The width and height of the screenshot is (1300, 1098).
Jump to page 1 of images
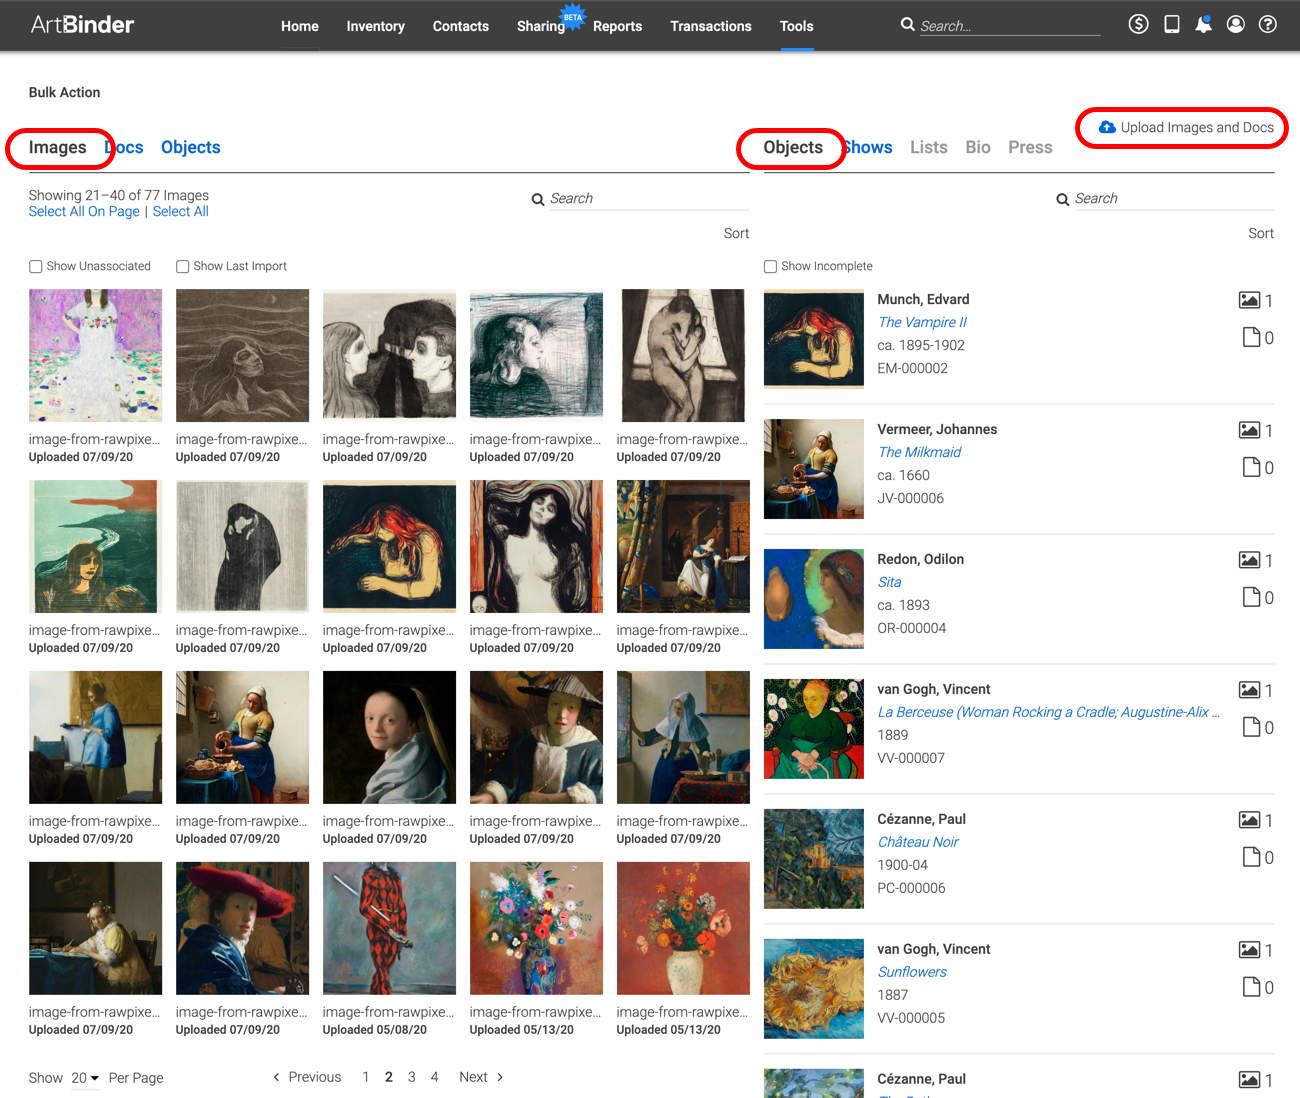[x=366, y=1077]
